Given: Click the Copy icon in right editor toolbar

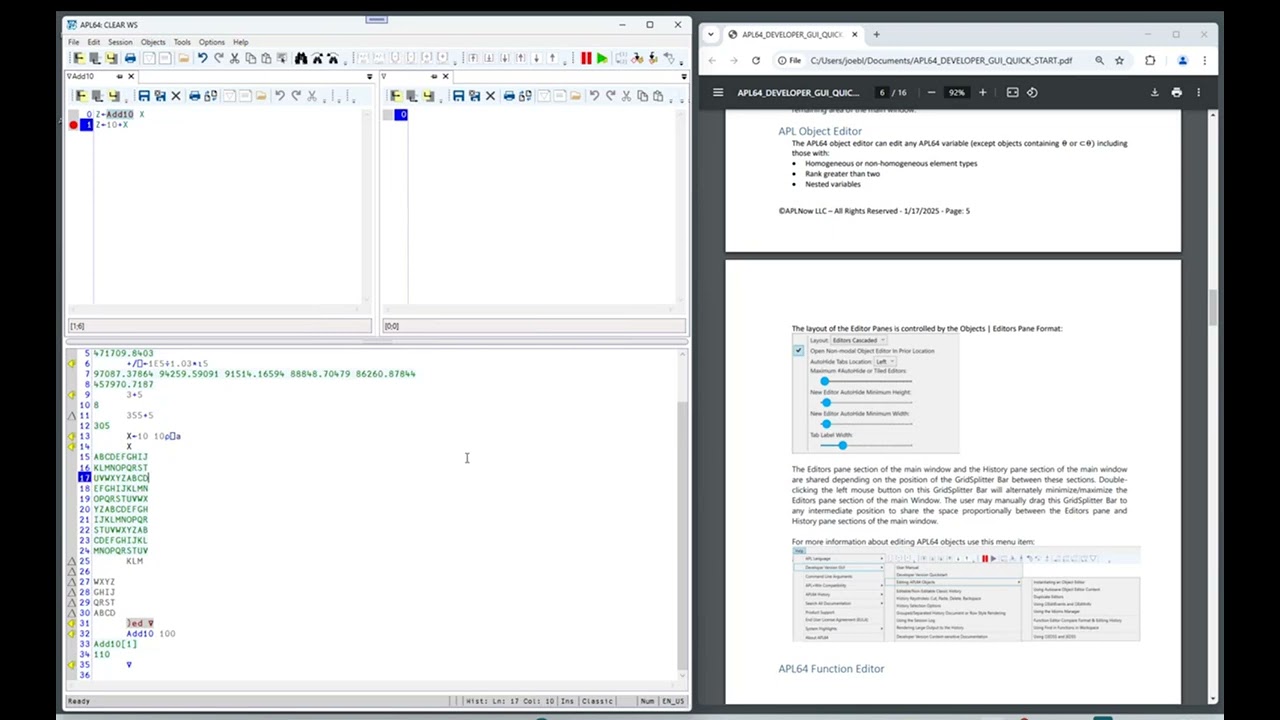Looking at the screenshot, I should point(642,96).
